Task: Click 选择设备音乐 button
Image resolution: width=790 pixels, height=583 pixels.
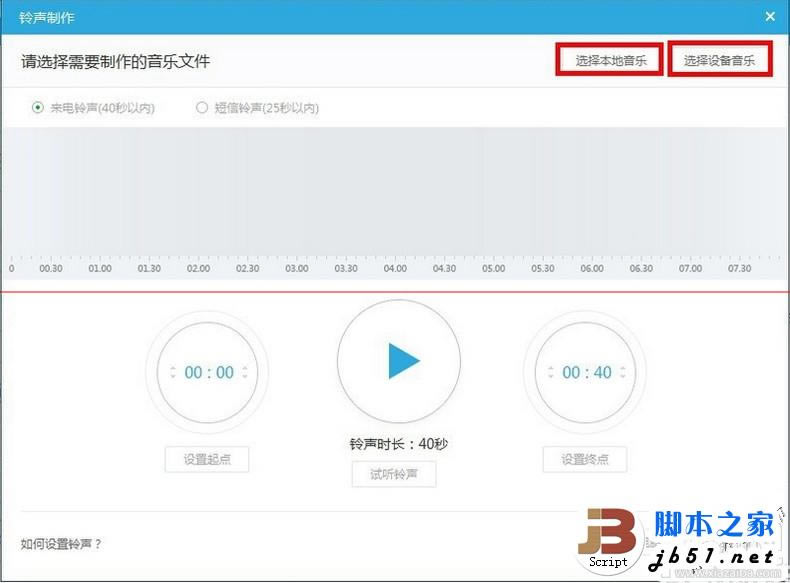Action: pyautogui.click(x=719, y=60)
